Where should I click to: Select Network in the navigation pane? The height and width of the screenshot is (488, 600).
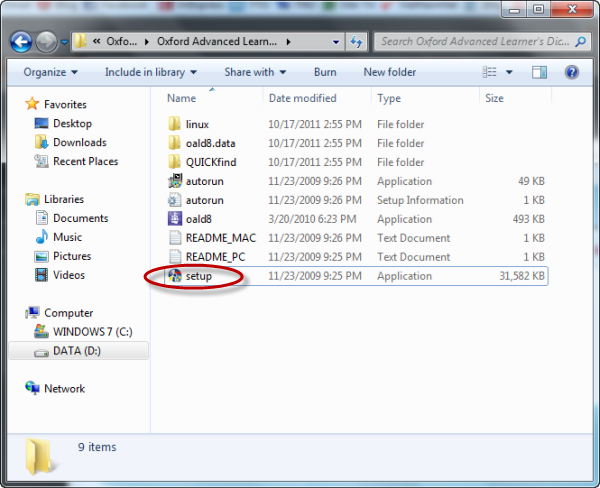(x=64, y=389)
